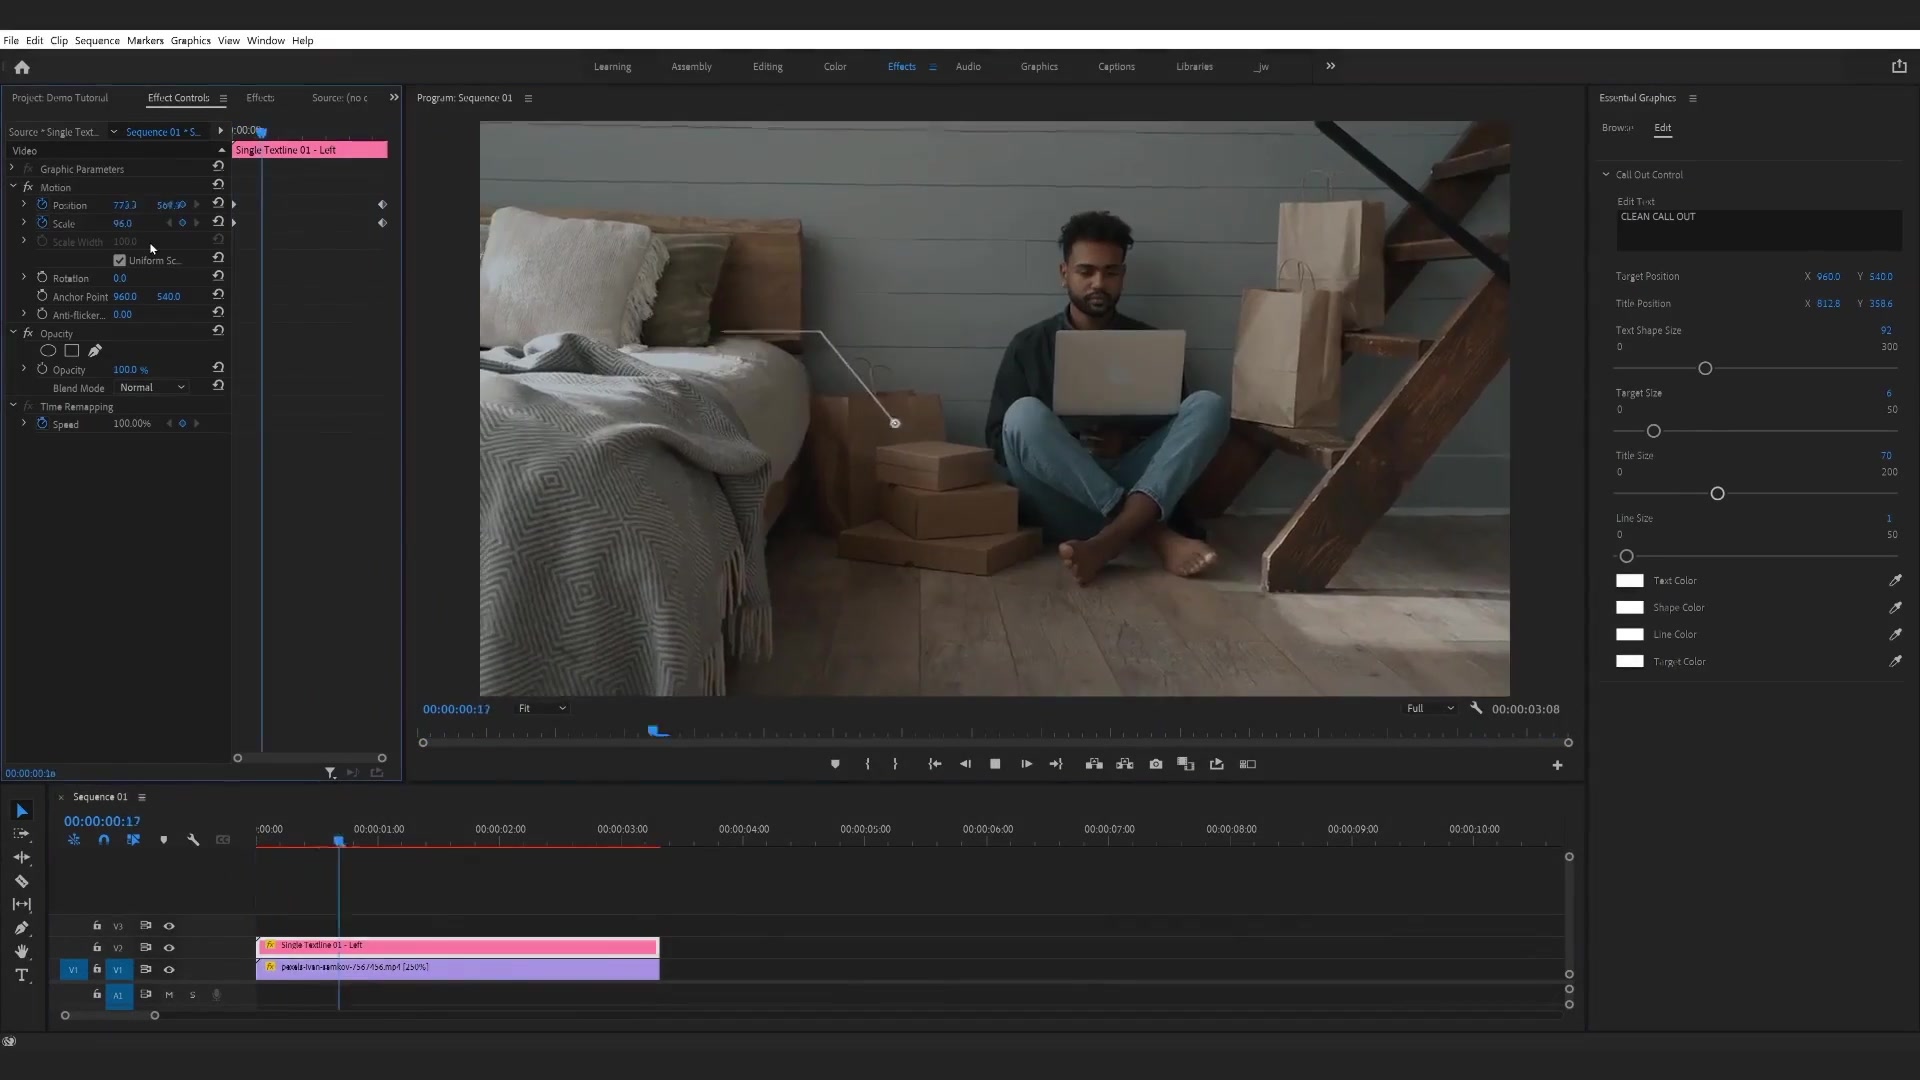Click Go to In button

coord(935,764)
